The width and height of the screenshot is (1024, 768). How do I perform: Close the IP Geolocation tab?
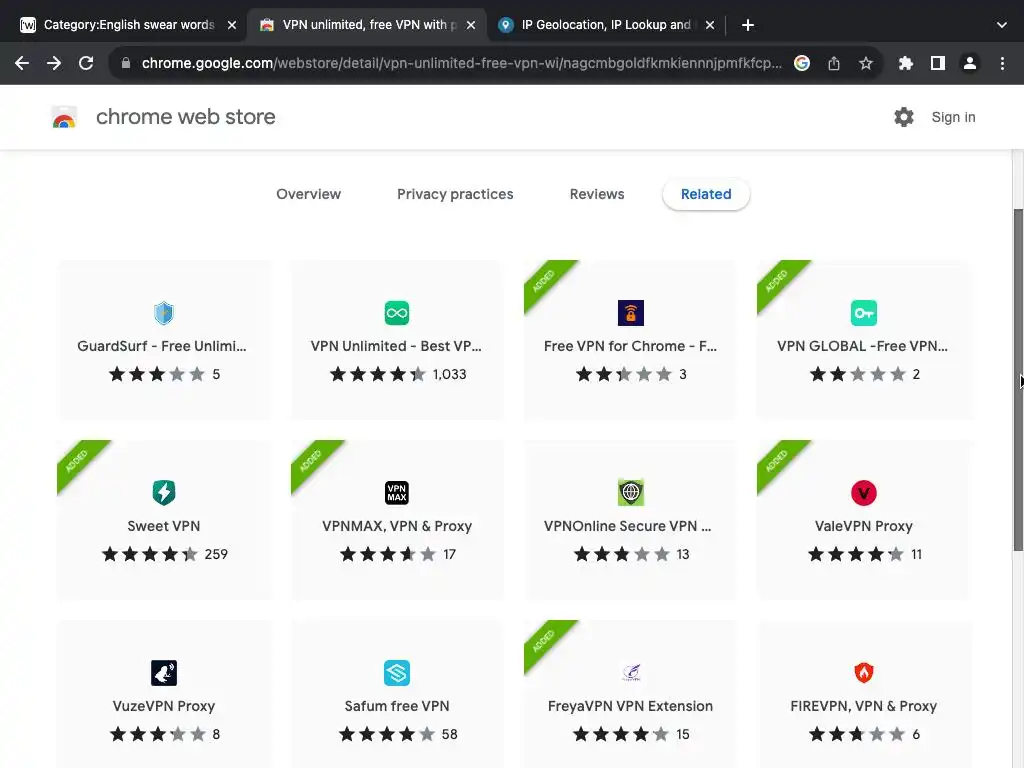710,25
